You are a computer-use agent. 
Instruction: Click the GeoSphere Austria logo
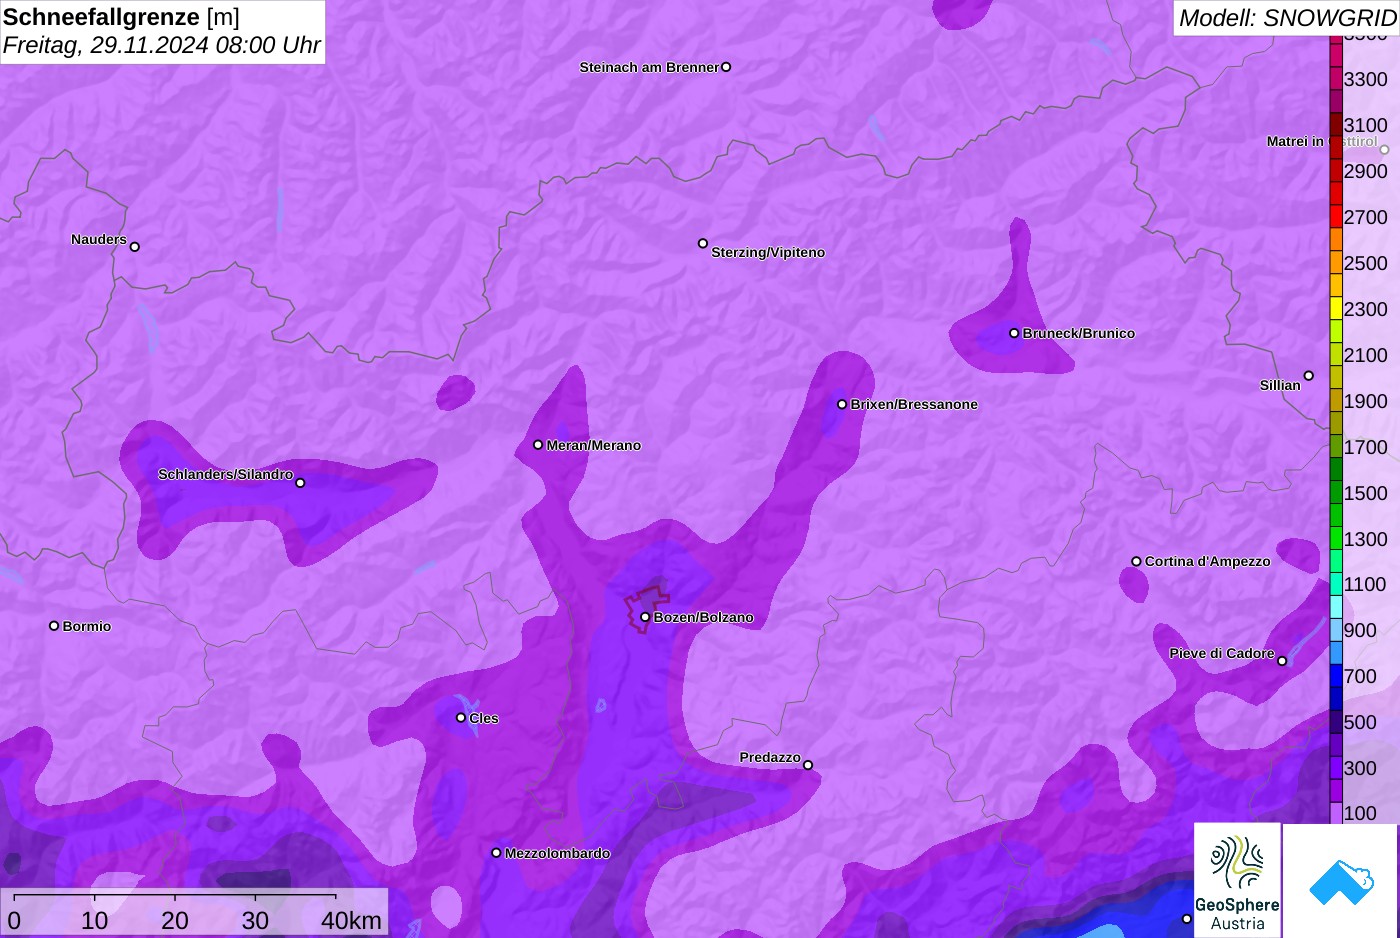pos(1237,880)
